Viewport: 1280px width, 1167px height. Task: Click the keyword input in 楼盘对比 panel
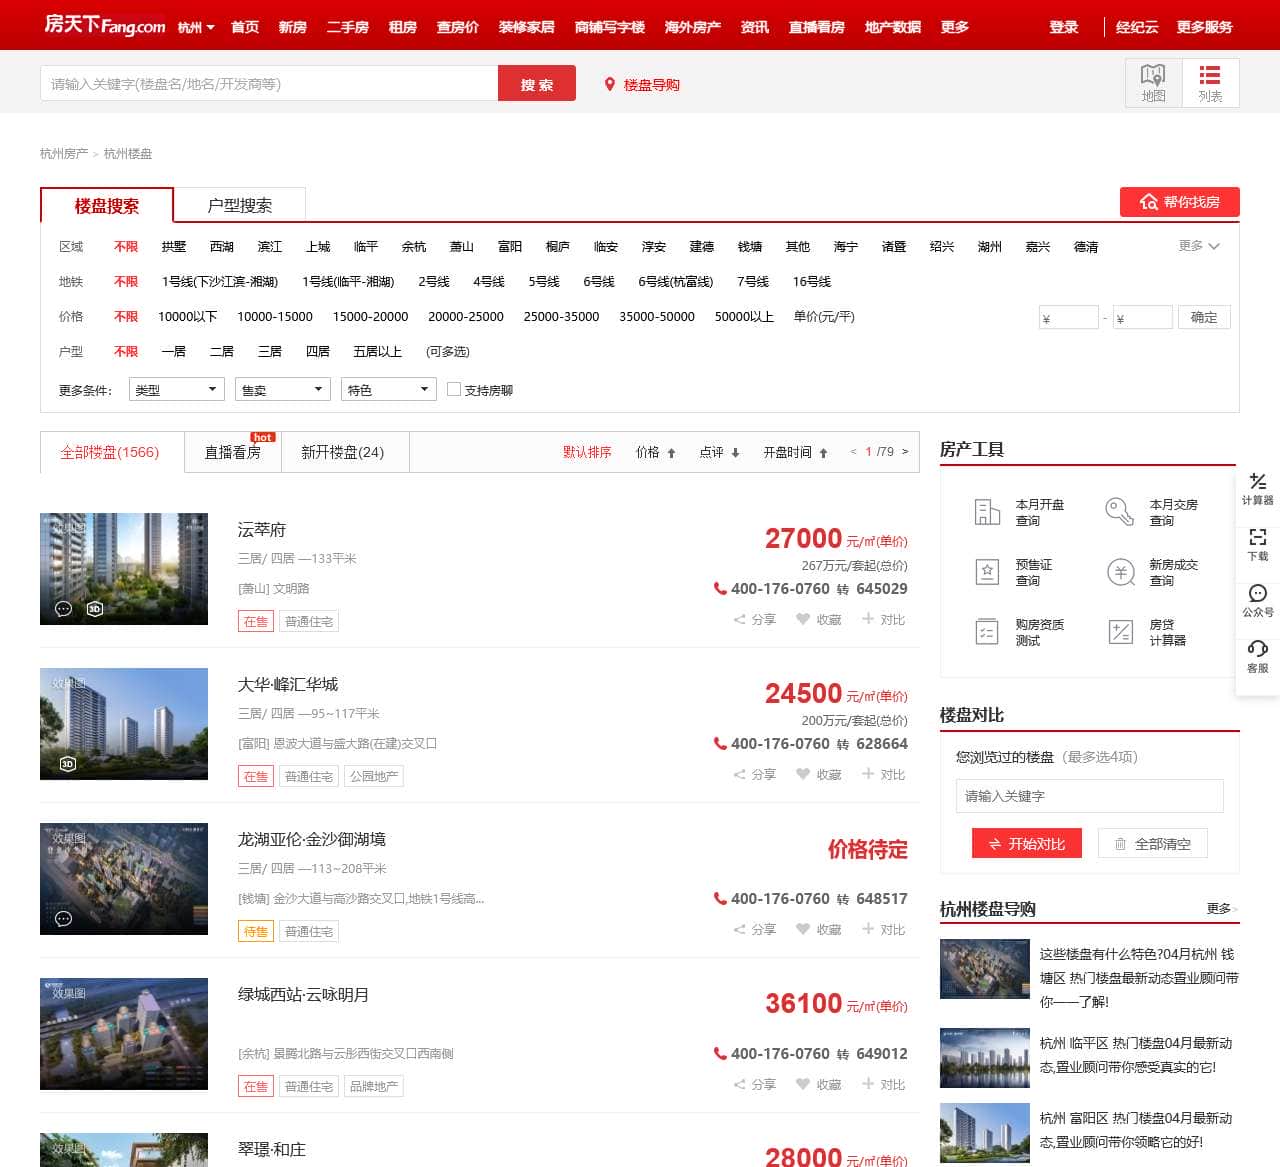tap(1089, 796)
